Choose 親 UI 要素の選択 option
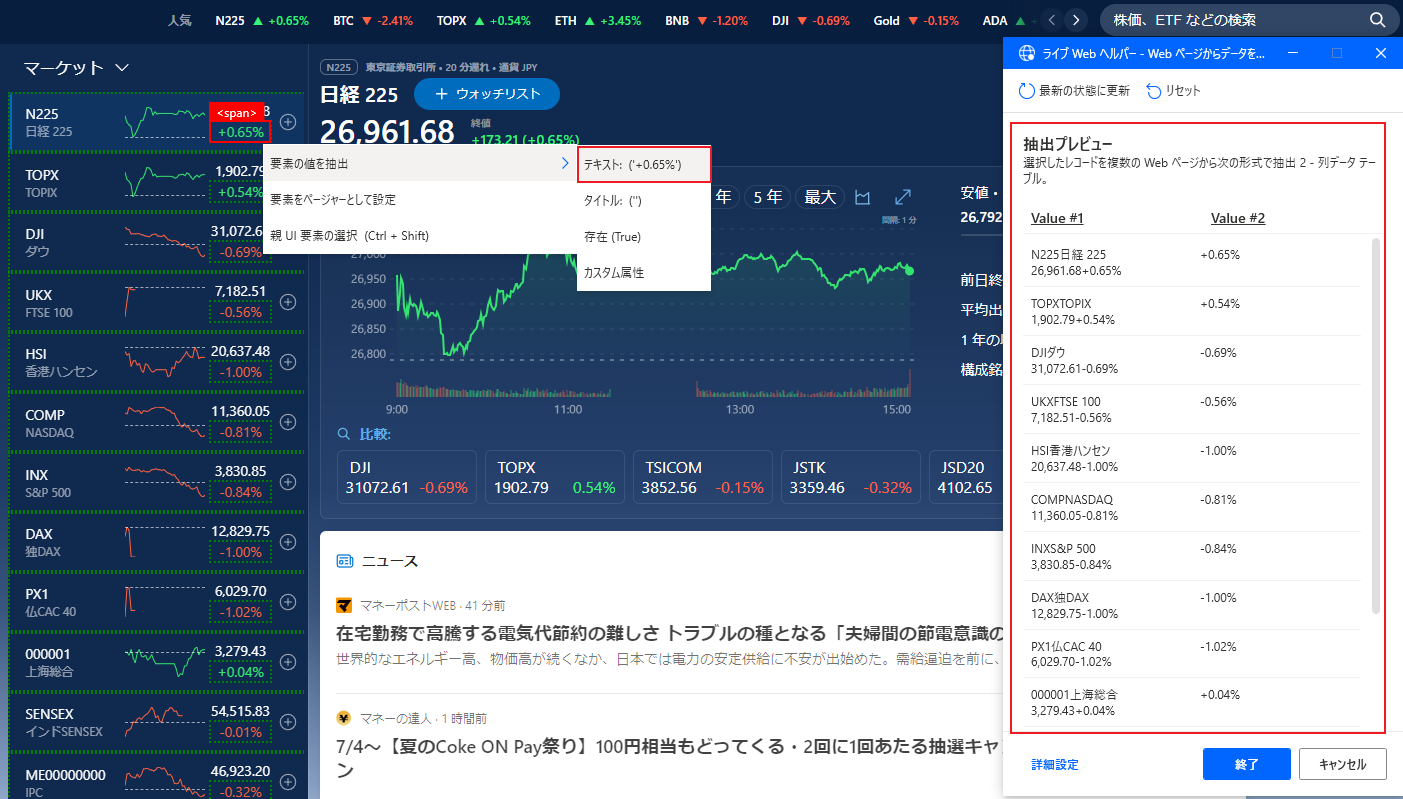Viewport: 1403px width, 799px height. [x=420, y=236]
